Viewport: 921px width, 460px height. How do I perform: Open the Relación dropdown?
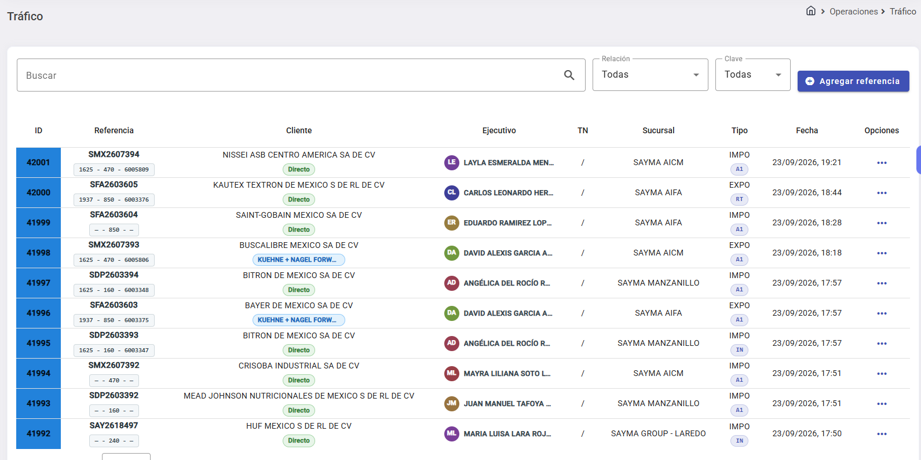650,75
